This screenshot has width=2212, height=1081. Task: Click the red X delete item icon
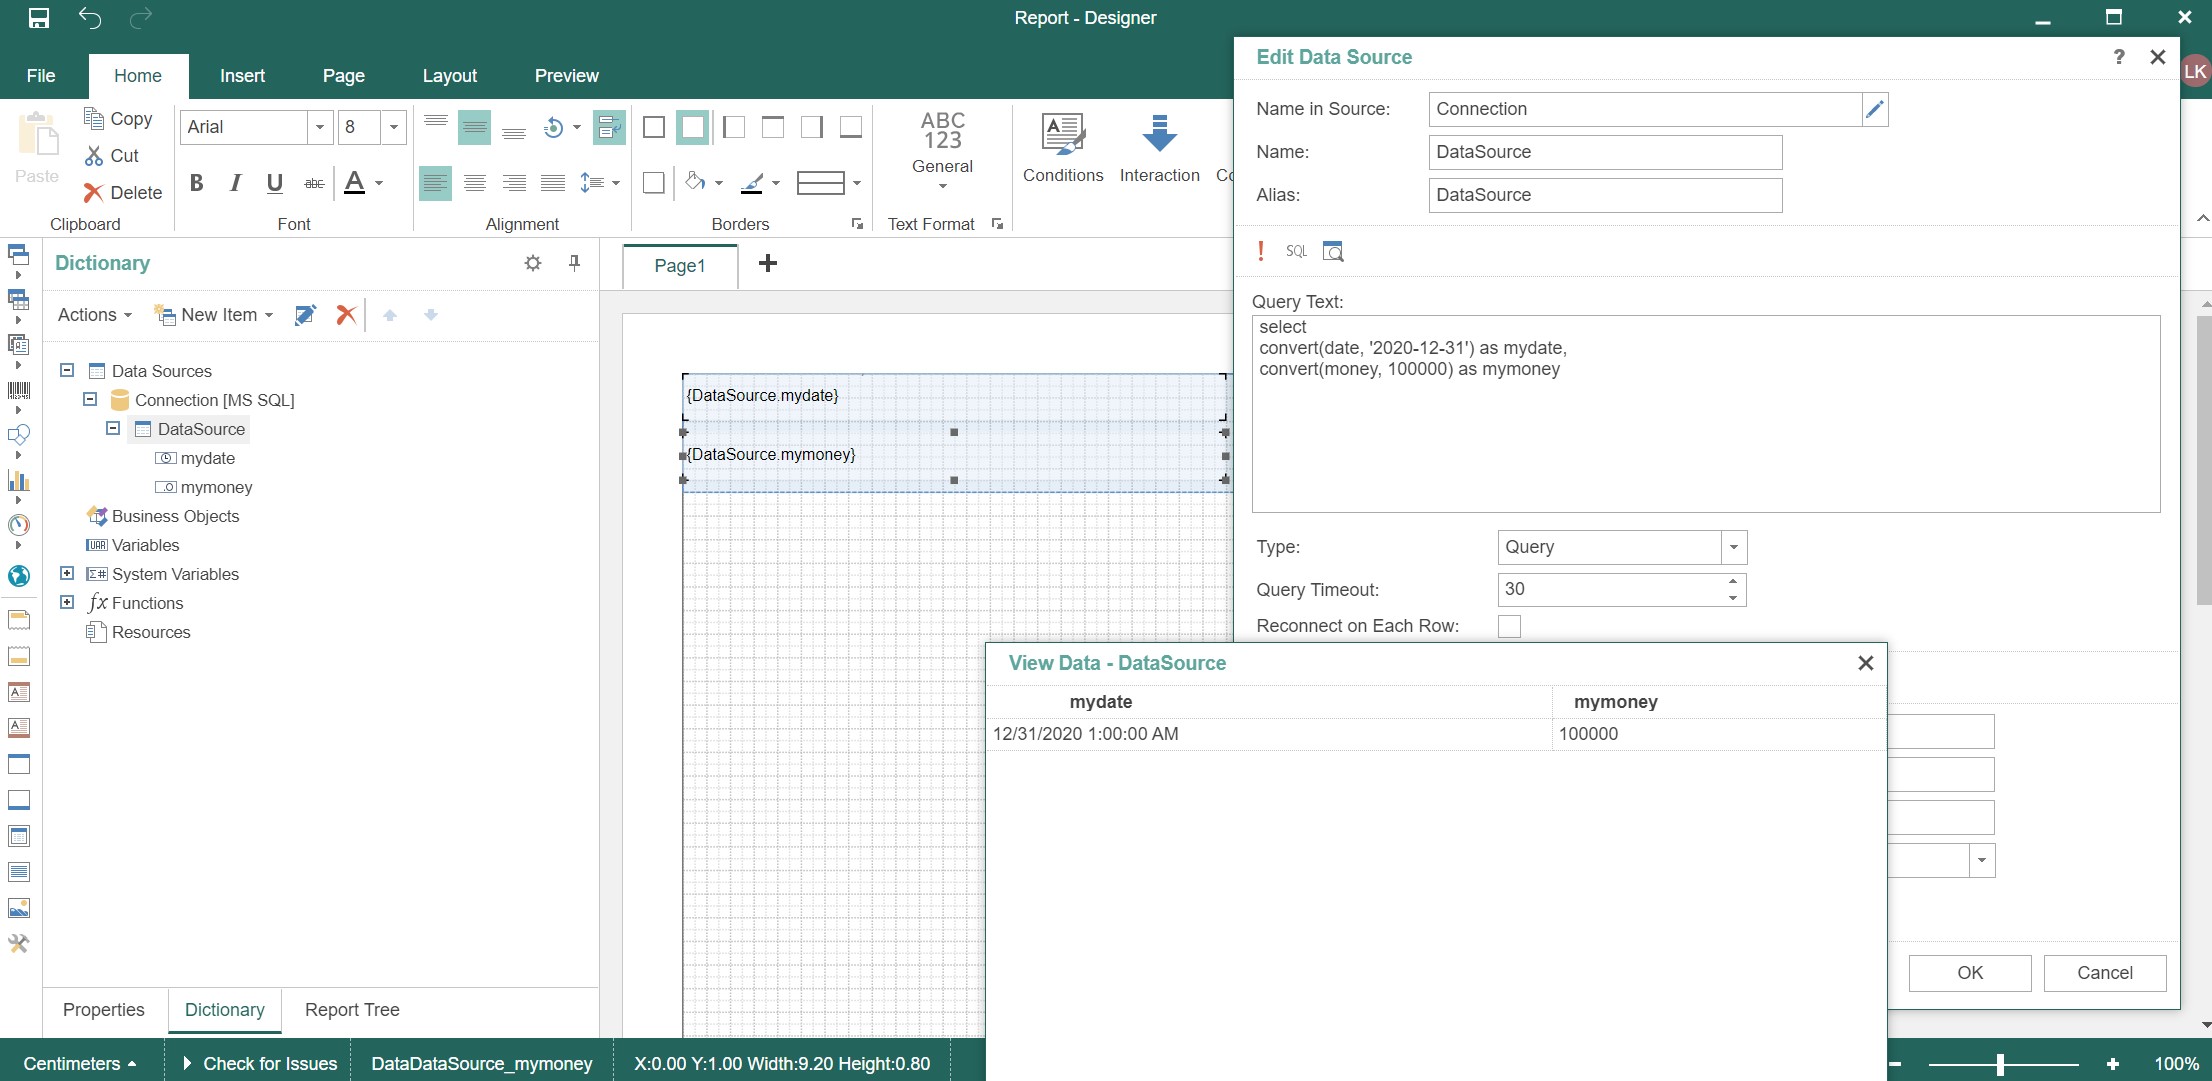(x=346, y=315)
